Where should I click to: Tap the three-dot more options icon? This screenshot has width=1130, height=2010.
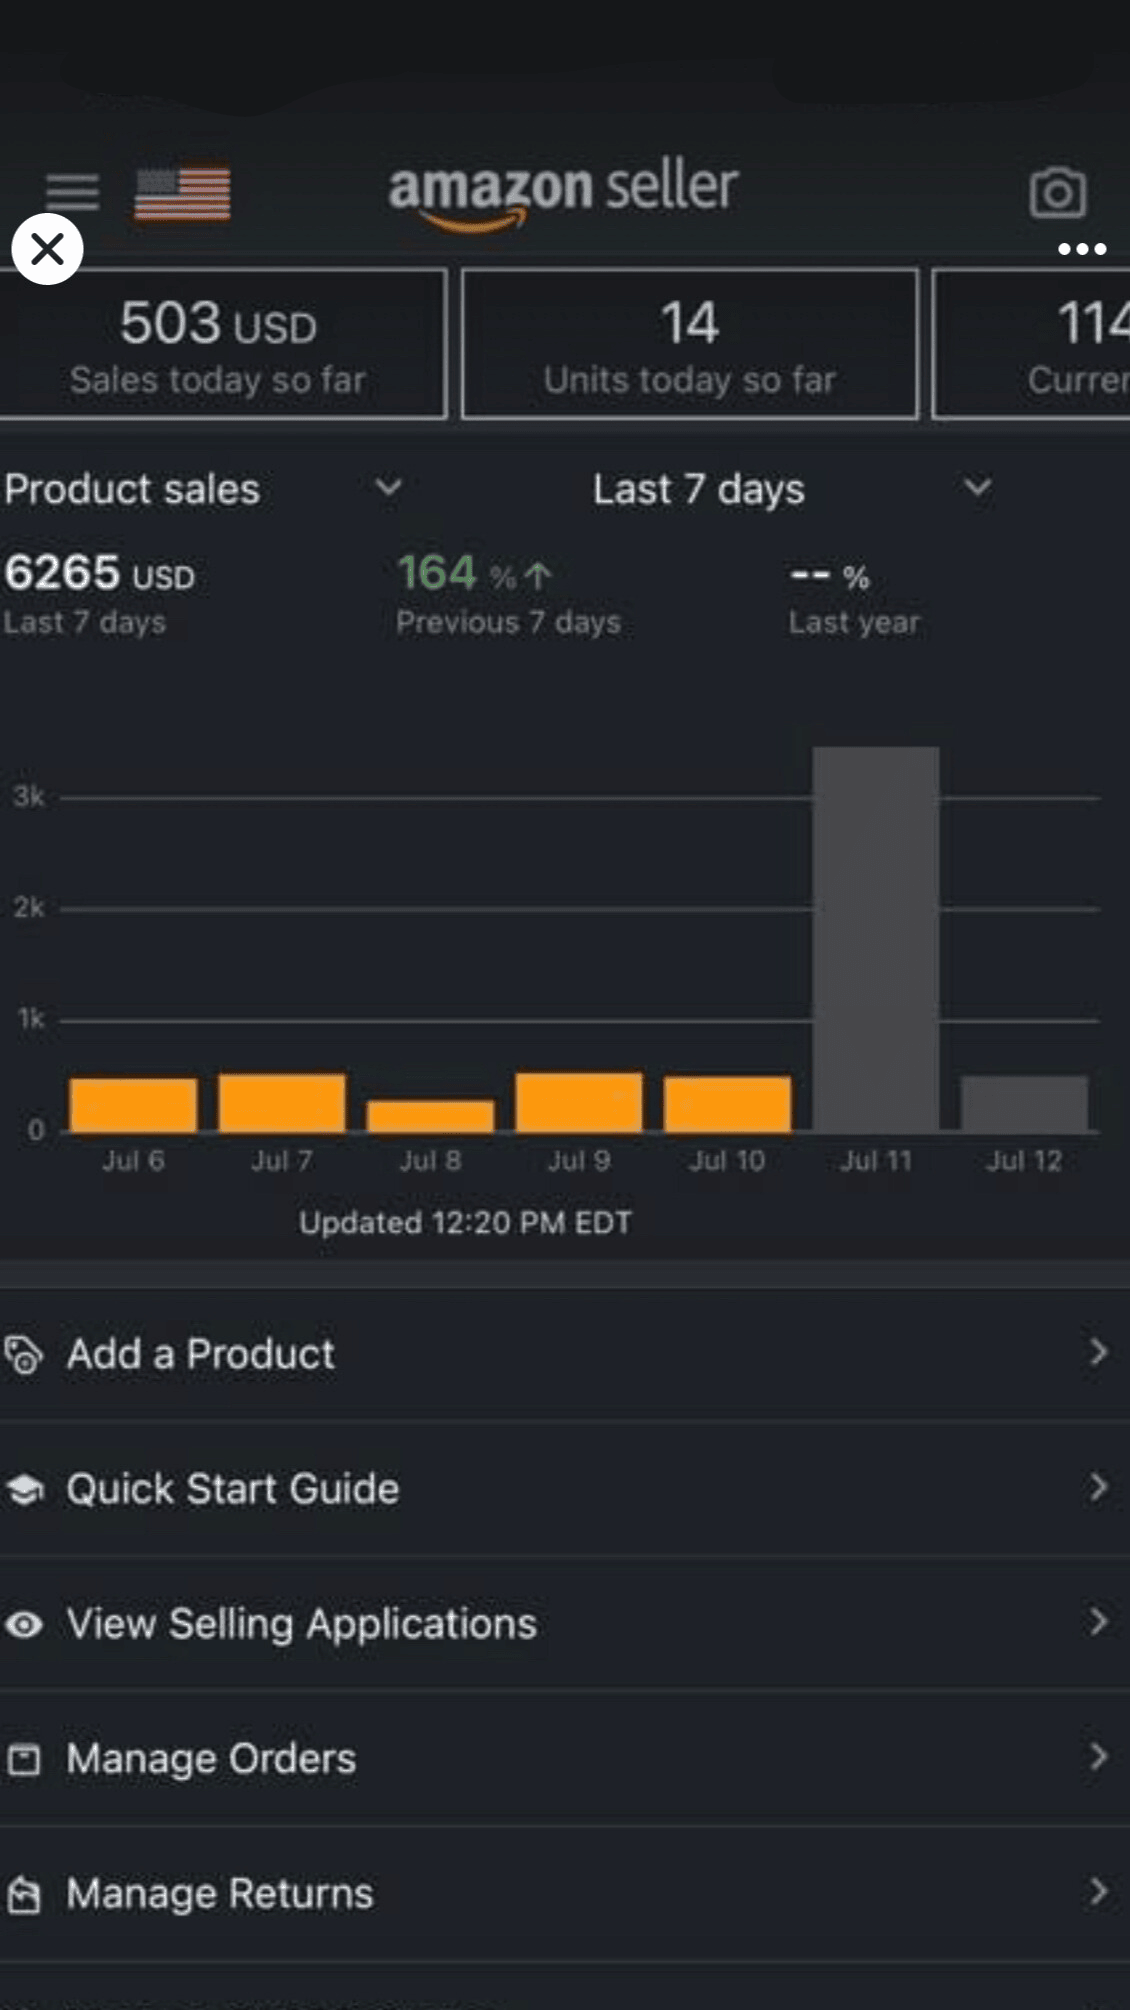point(1082,249)
